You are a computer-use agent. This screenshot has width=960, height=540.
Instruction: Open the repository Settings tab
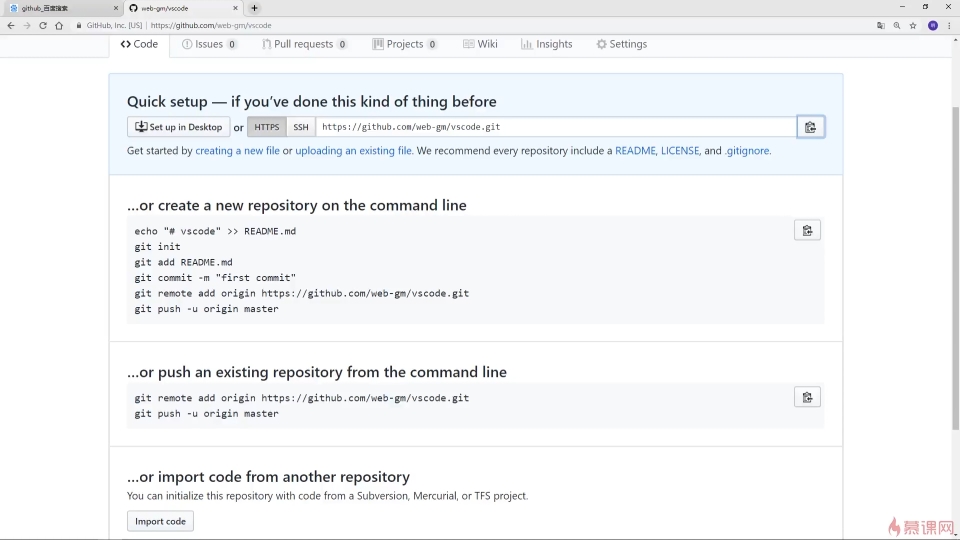coord(621,44)
